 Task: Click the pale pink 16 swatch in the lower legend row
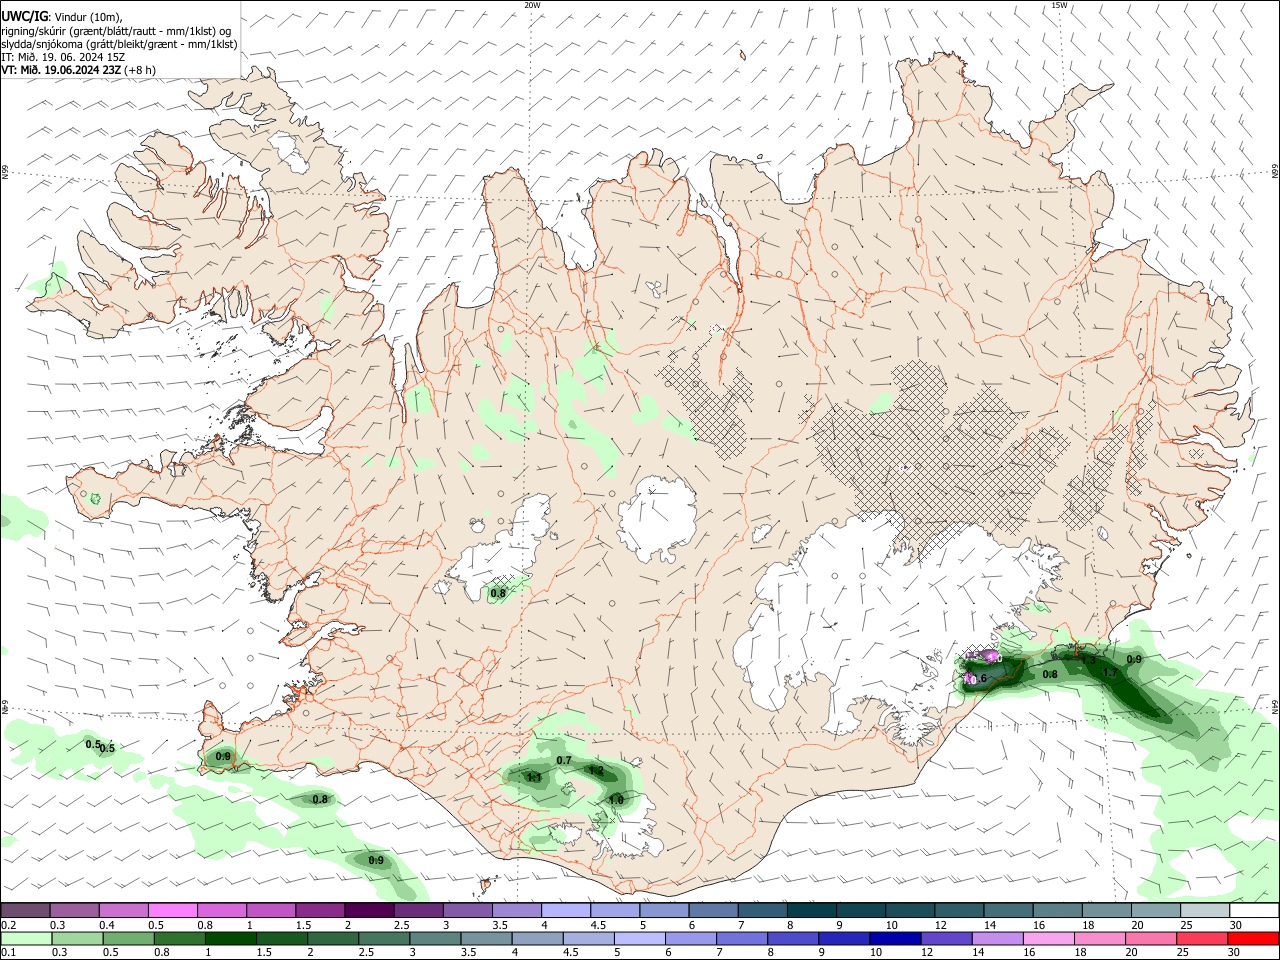pos(1048,938)
